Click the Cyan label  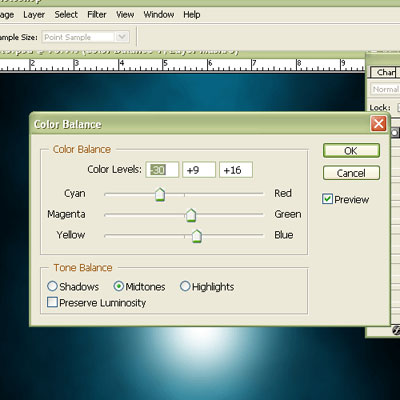(x=75, y=193)
